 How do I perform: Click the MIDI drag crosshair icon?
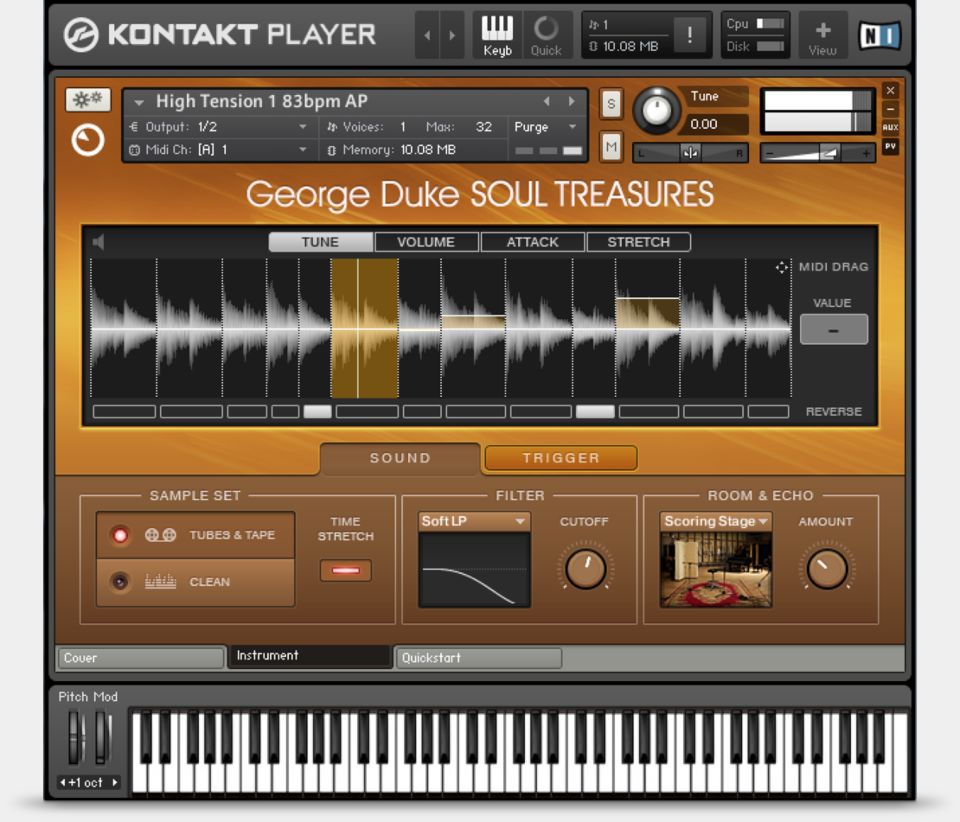click(x=782, y=267)
